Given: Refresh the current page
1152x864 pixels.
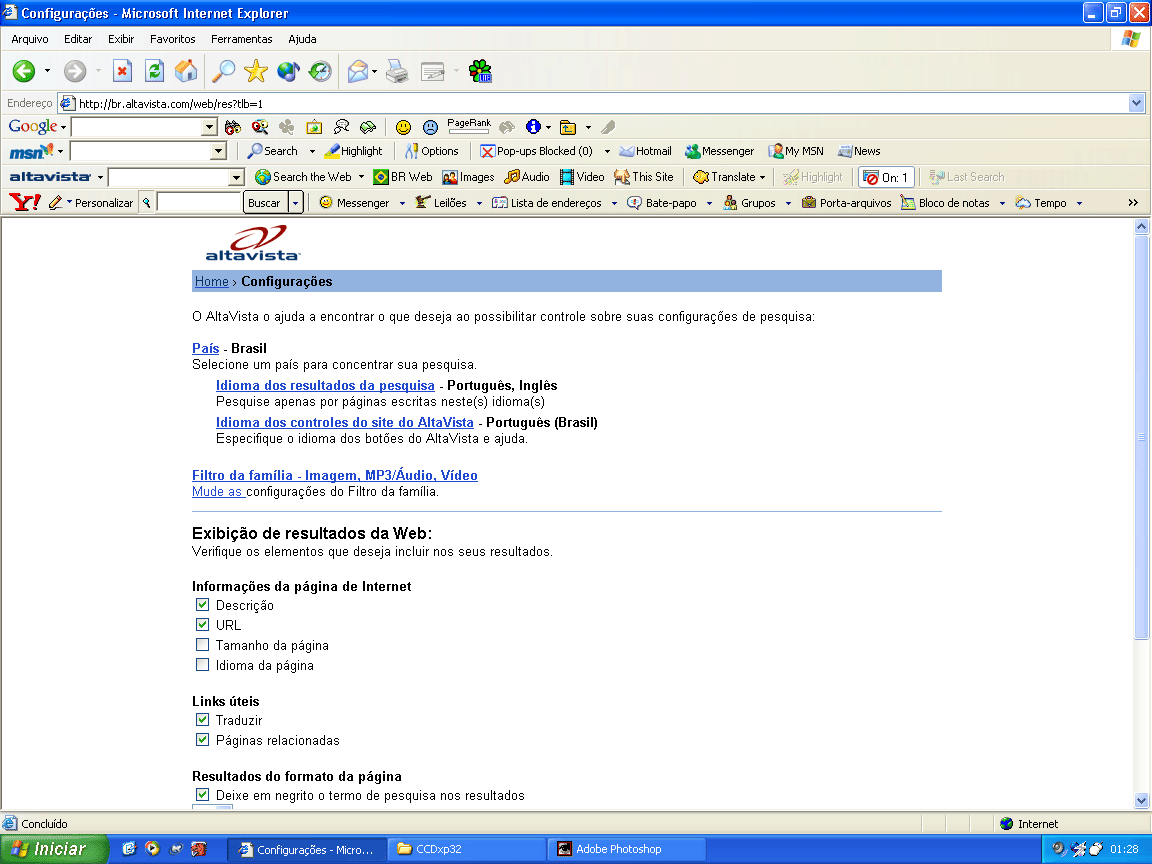Looking at the screenshot, I should 154,71.
